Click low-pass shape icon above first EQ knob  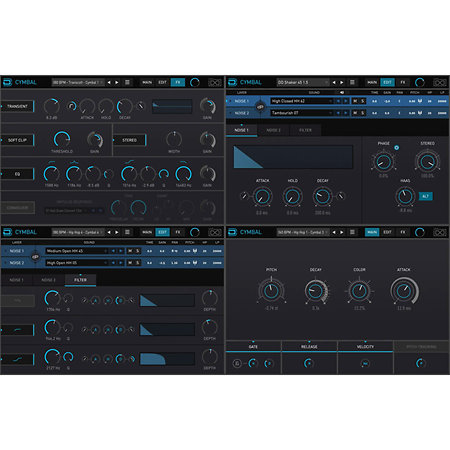click(x=52, y=162)
